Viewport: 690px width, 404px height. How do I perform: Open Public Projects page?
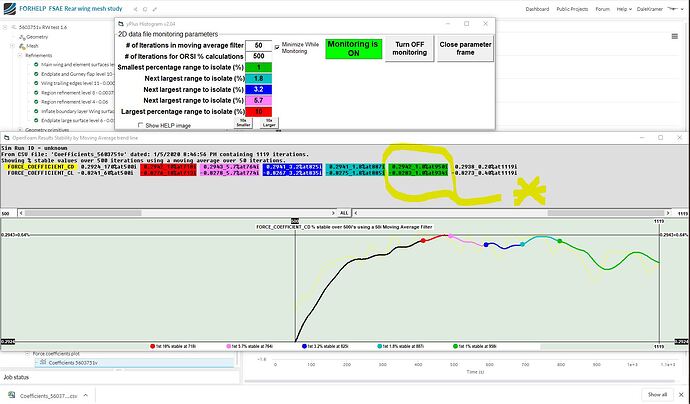click(x=572, y=9)
